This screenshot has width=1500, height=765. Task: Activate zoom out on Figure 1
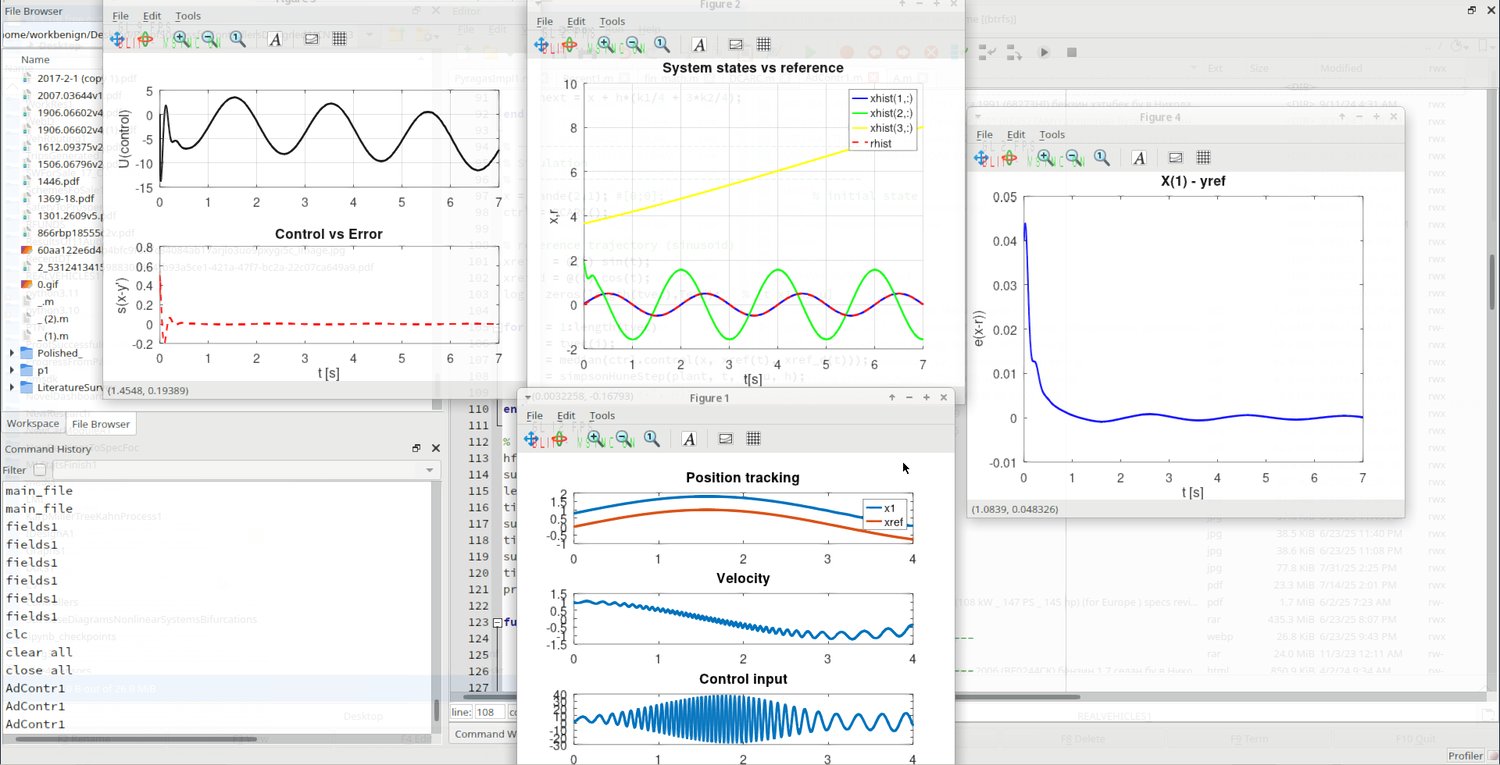pyautogui.click(x=623, y=438)
